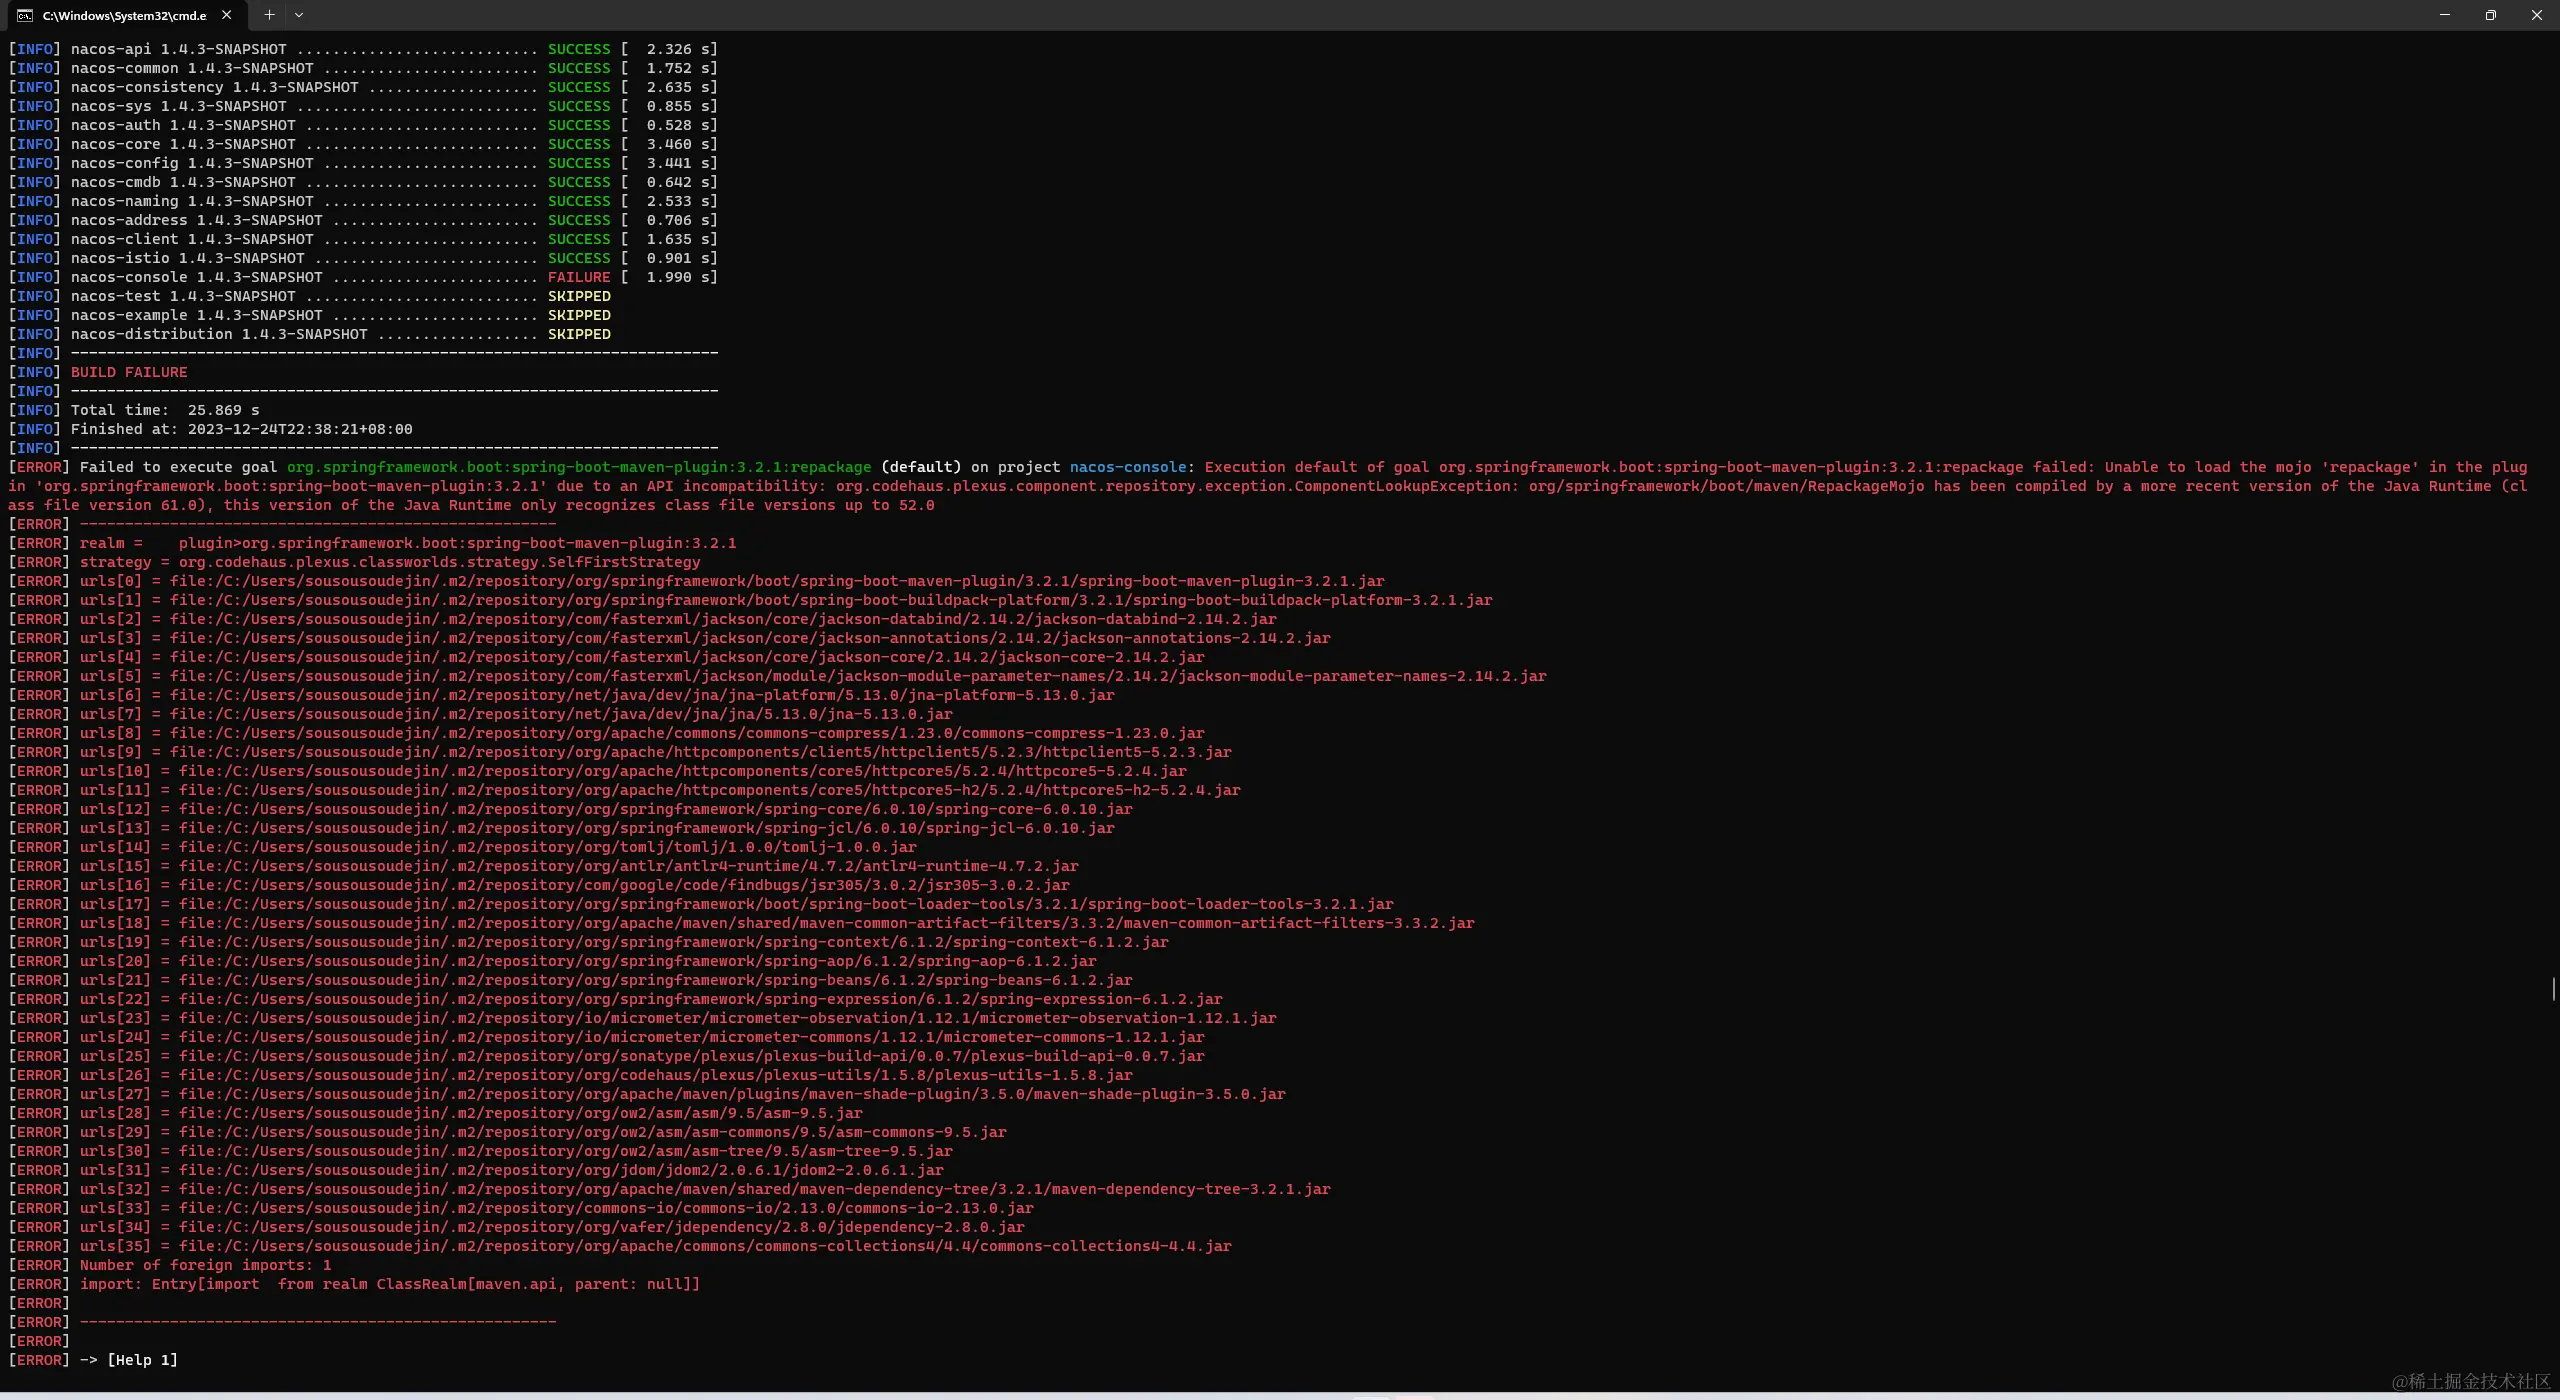The image size is (2560, 1400).
Task: Click the urls[0] spring-boot-maven-plugin jar path
Action: [x=776, y=581]
